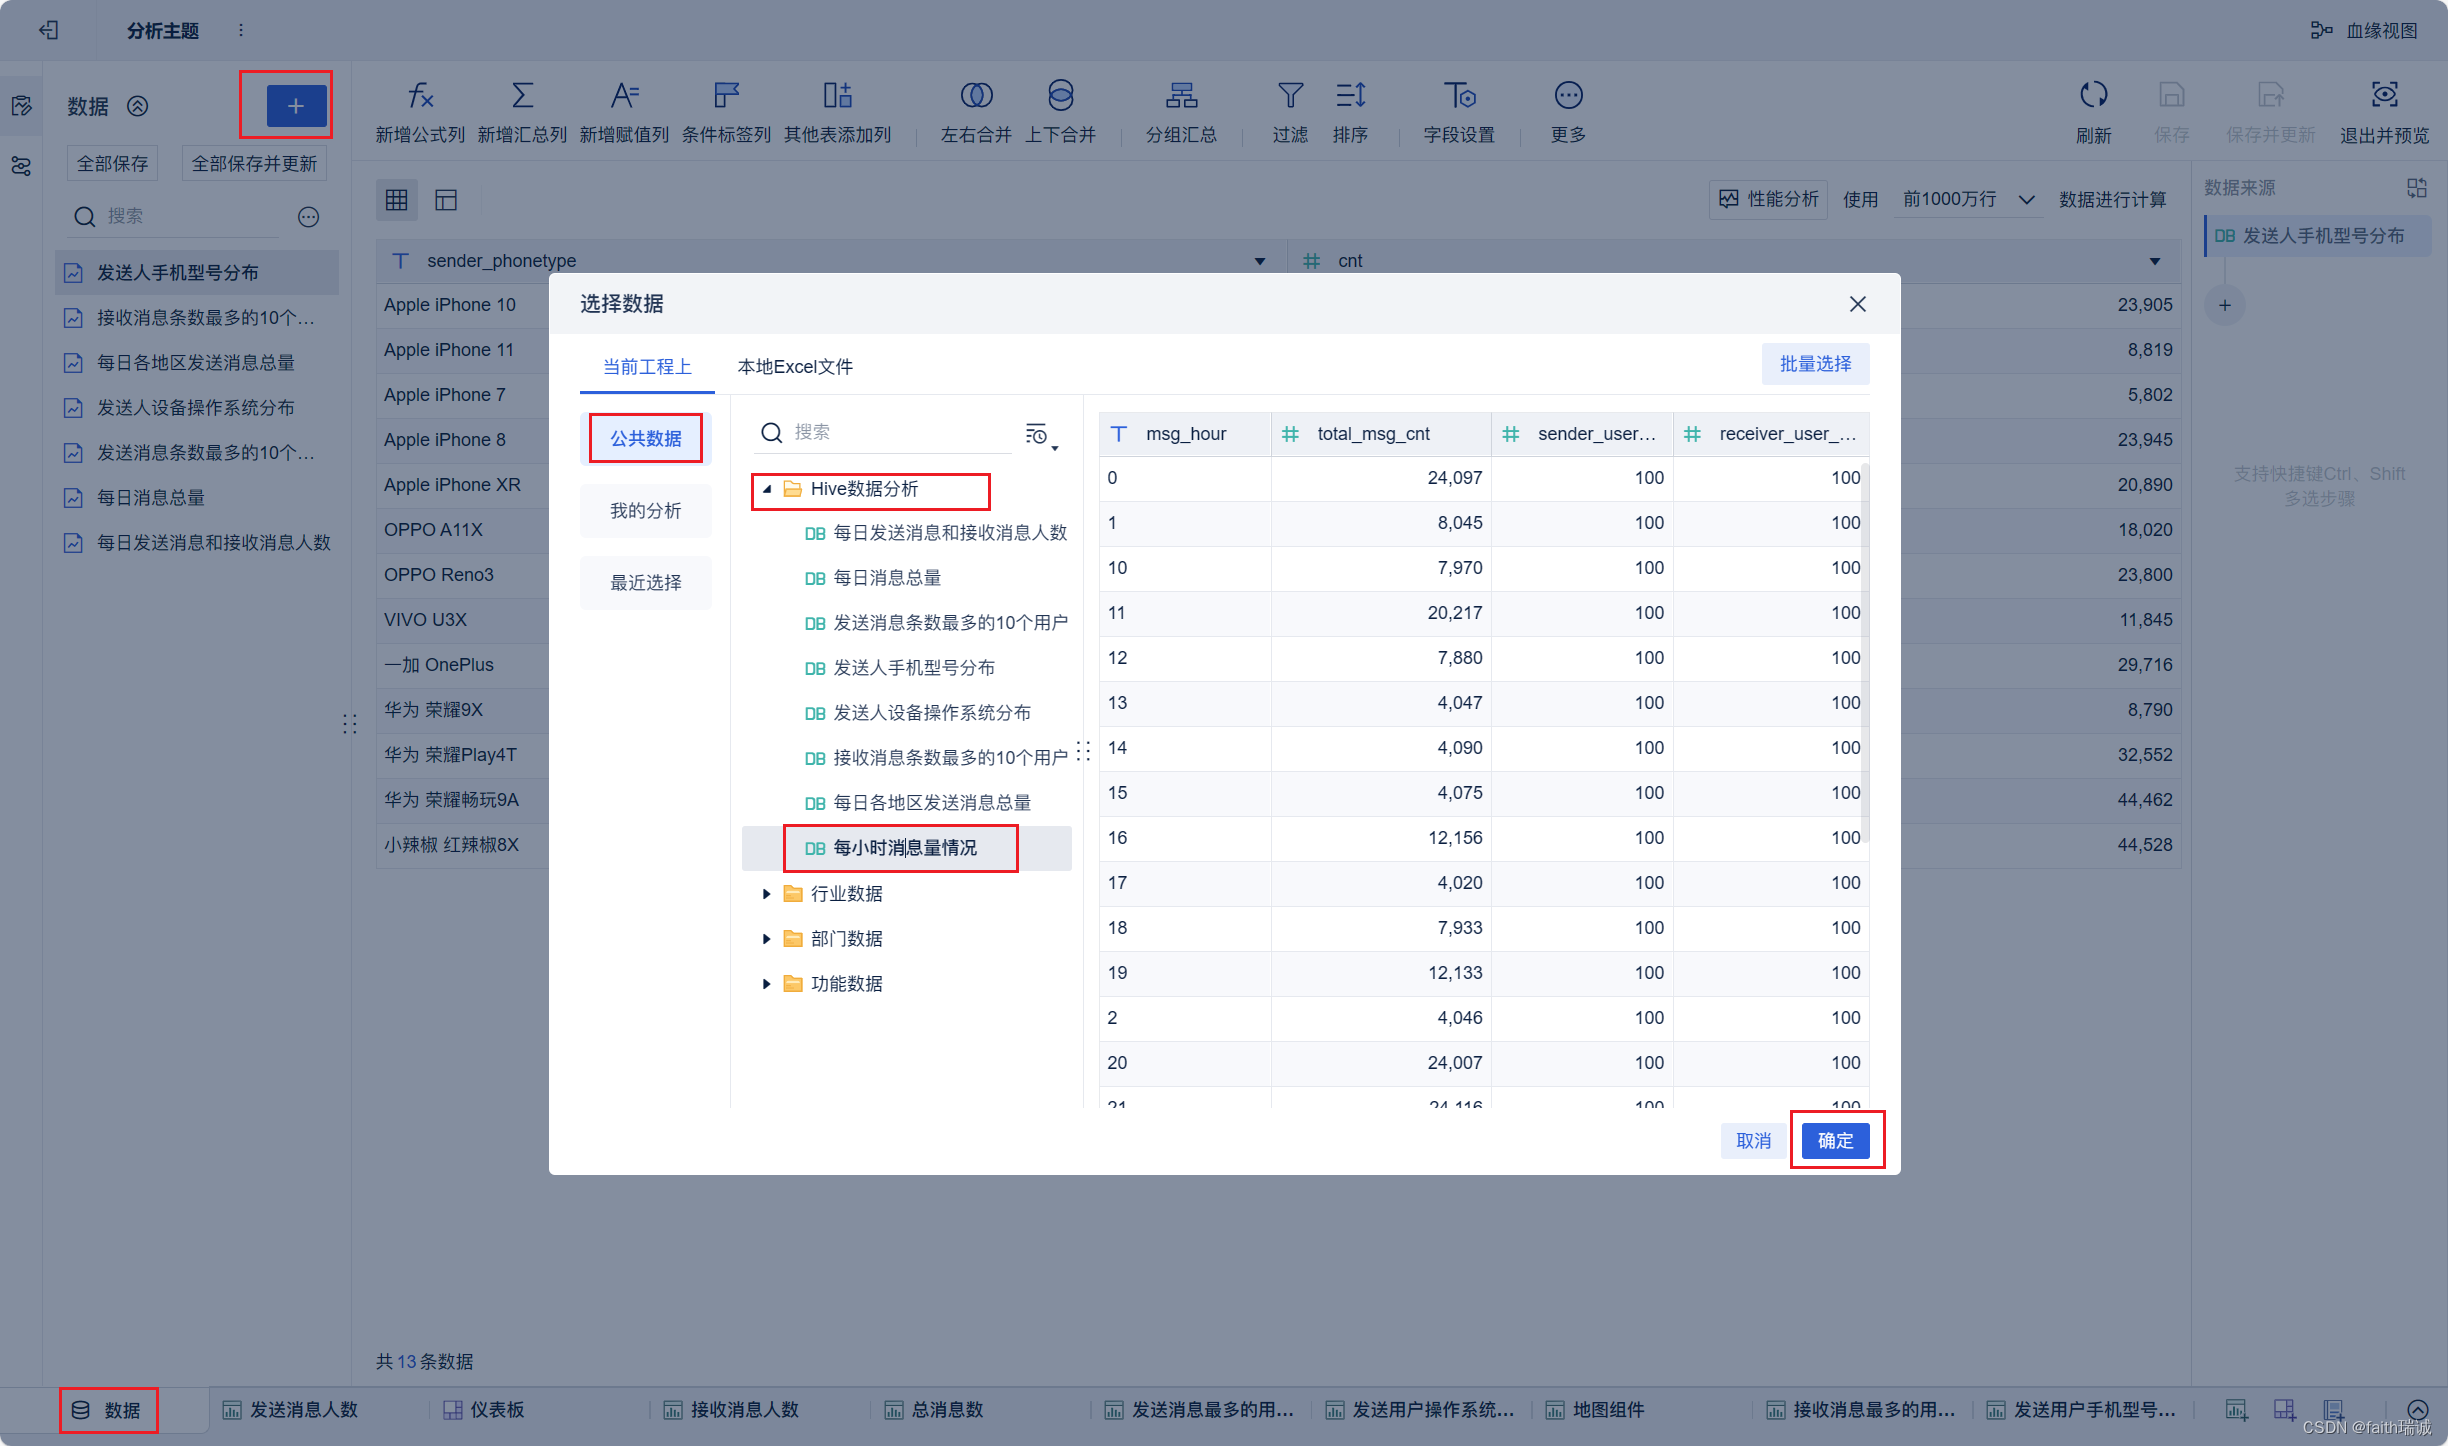The width and height of the screenshot is (2448, 1446).
Task: Switch to the structure layout view icon
Action: [x=446, y=200]
